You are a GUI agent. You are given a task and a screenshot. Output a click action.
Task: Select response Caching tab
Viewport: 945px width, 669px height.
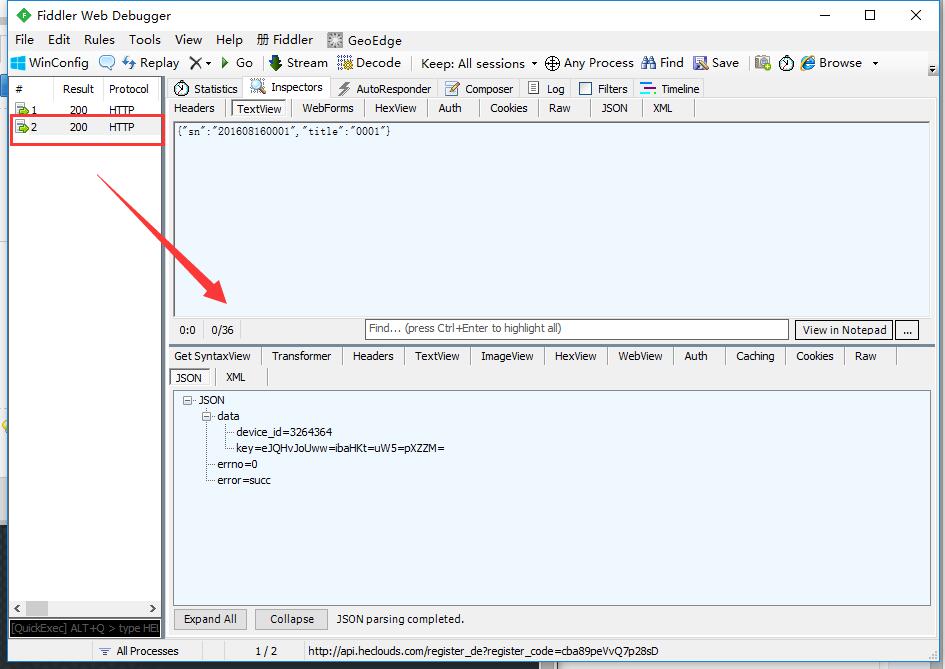click(x=755, y=356)
